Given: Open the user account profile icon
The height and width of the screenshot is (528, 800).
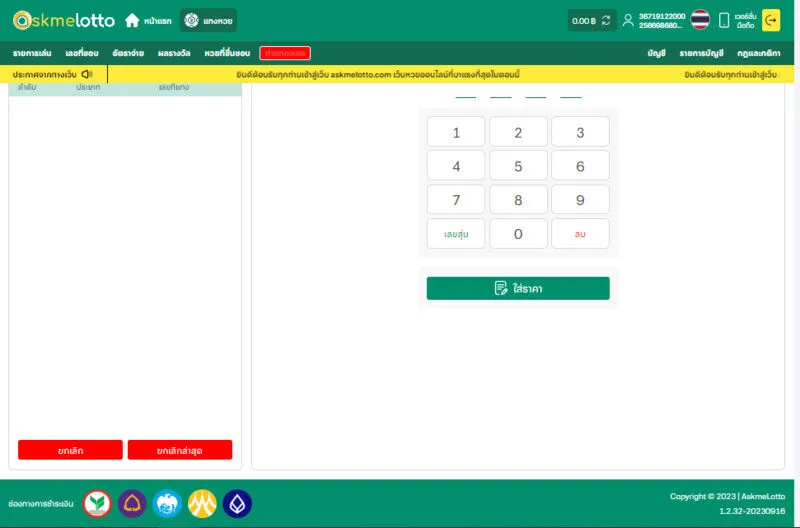Looking at the screenshot, I should click(628, 20).
